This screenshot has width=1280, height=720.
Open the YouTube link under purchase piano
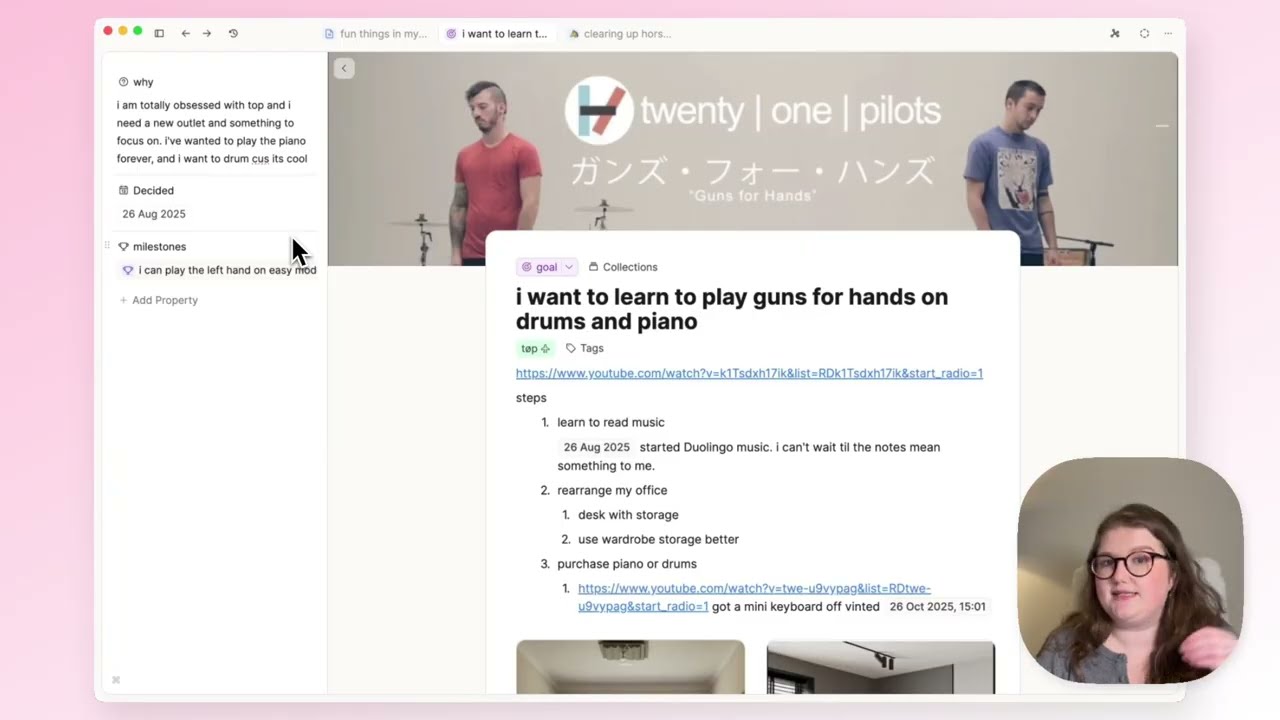754,597
